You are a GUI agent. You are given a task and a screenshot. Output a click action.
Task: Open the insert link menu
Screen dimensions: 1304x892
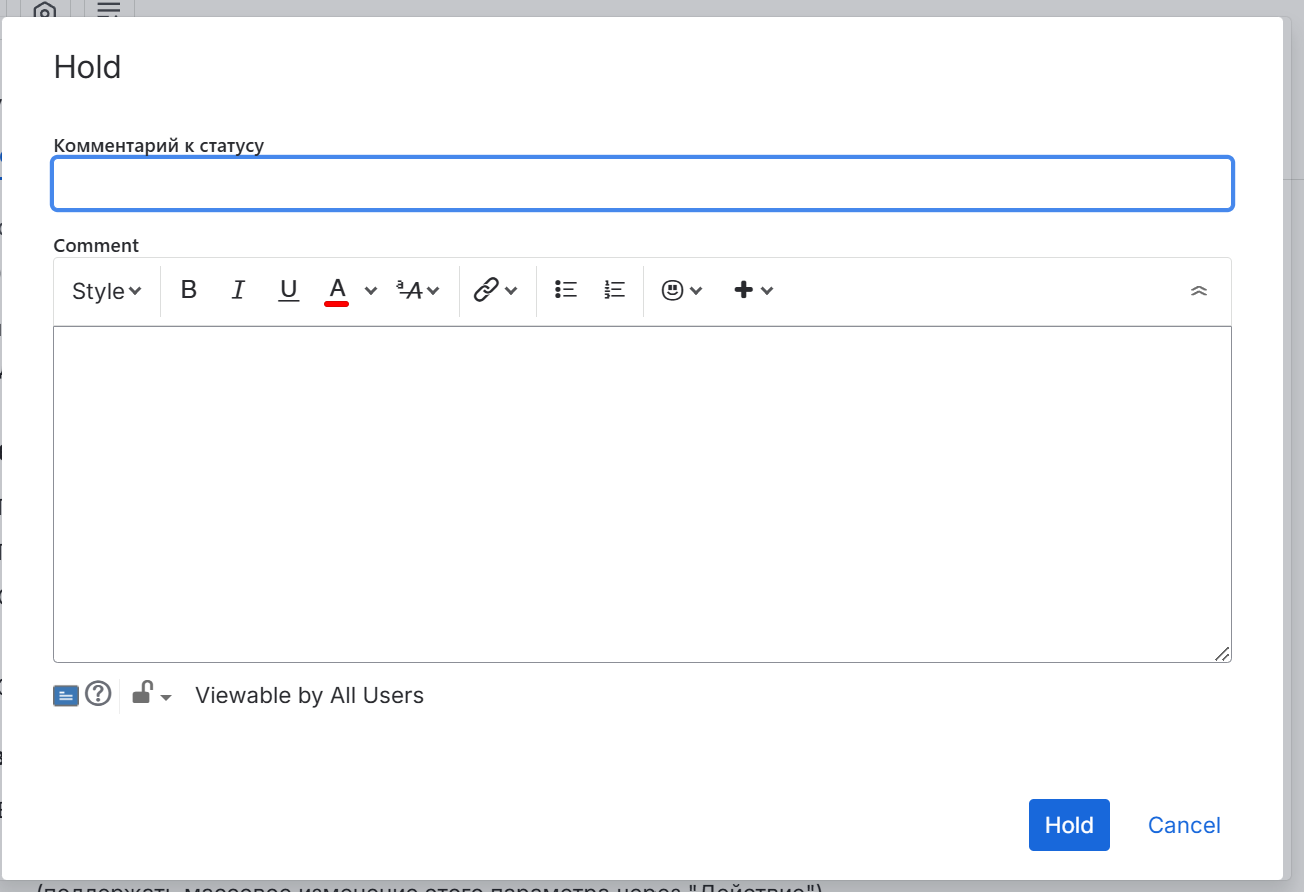click(495, 290)
